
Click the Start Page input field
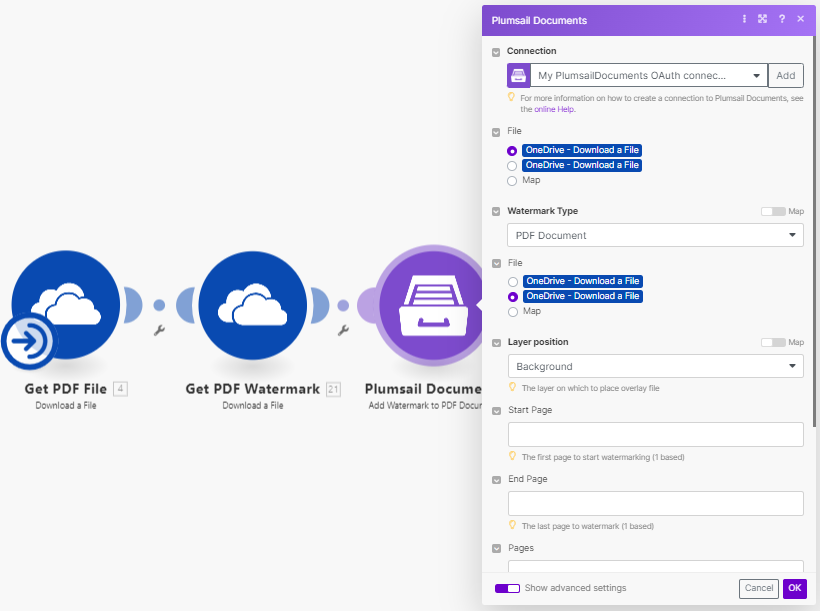pyautogui.click(x=656, y=434)
